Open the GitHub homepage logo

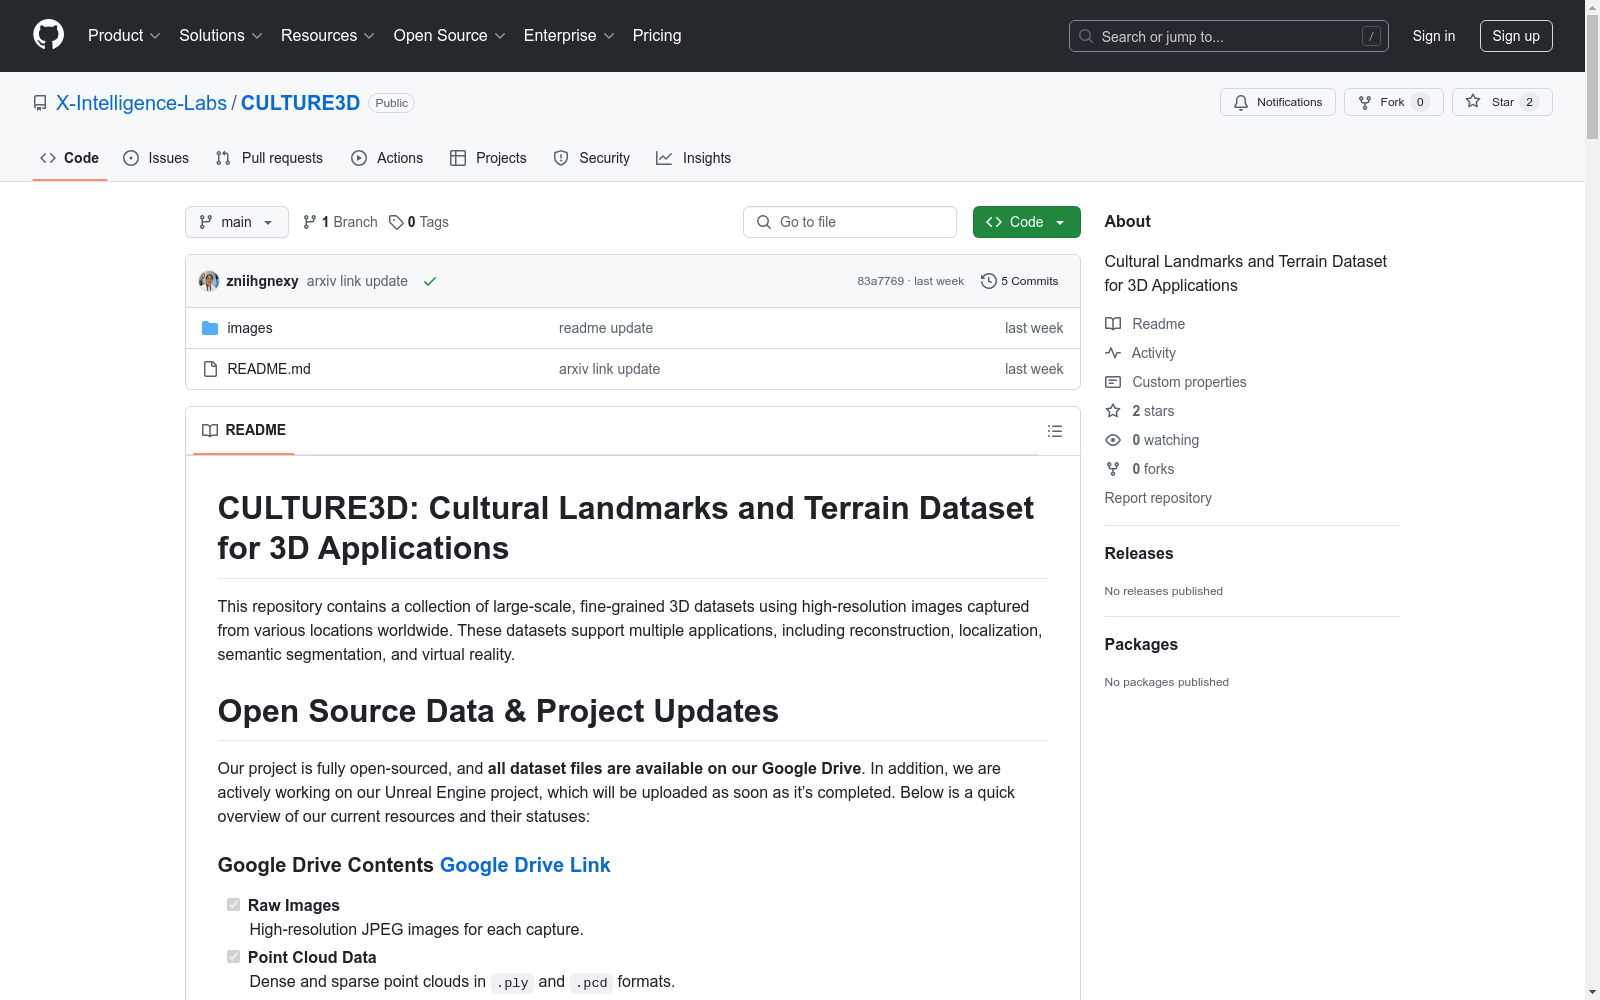(48, 35)
